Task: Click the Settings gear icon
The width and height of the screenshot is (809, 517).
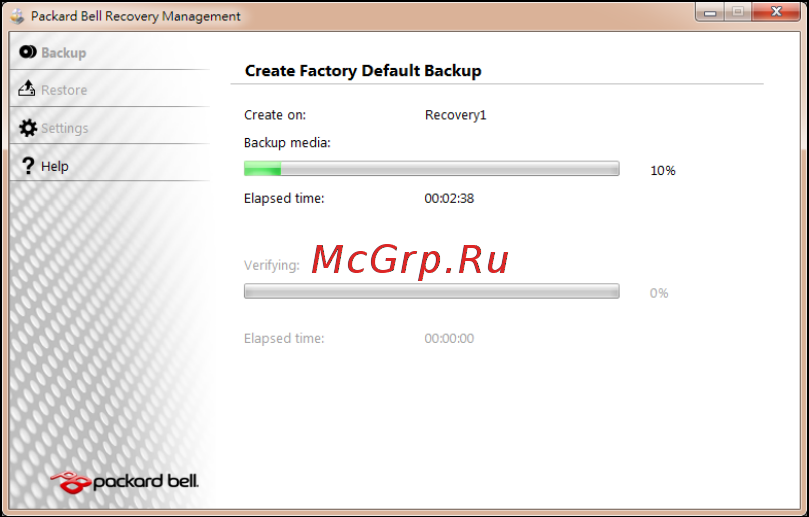Action: pyautogui.click(x=28, y=127)
